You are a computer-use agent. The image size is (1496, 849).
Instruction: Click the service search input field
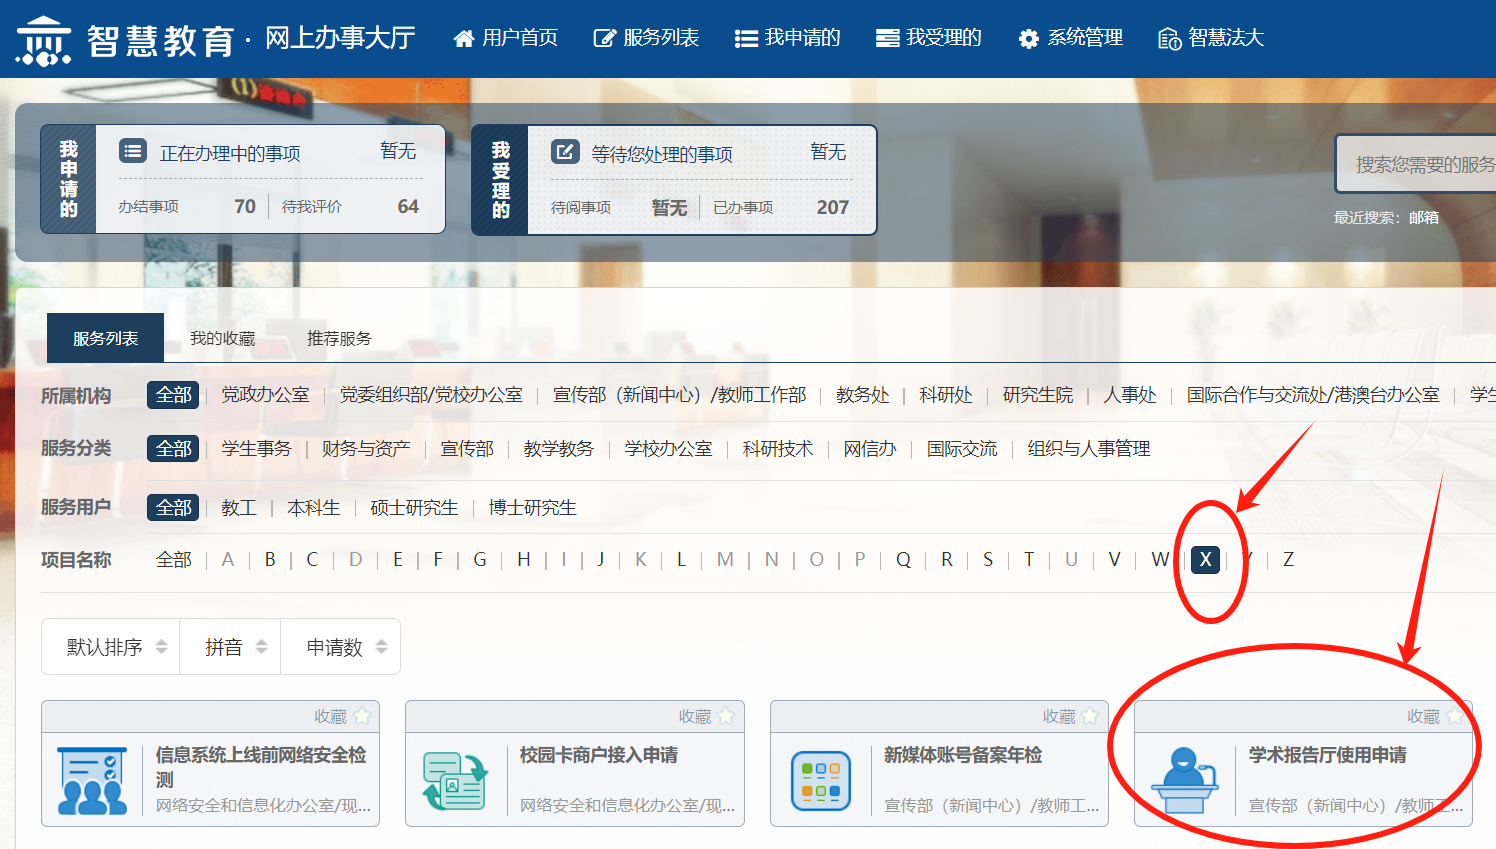1420,165
